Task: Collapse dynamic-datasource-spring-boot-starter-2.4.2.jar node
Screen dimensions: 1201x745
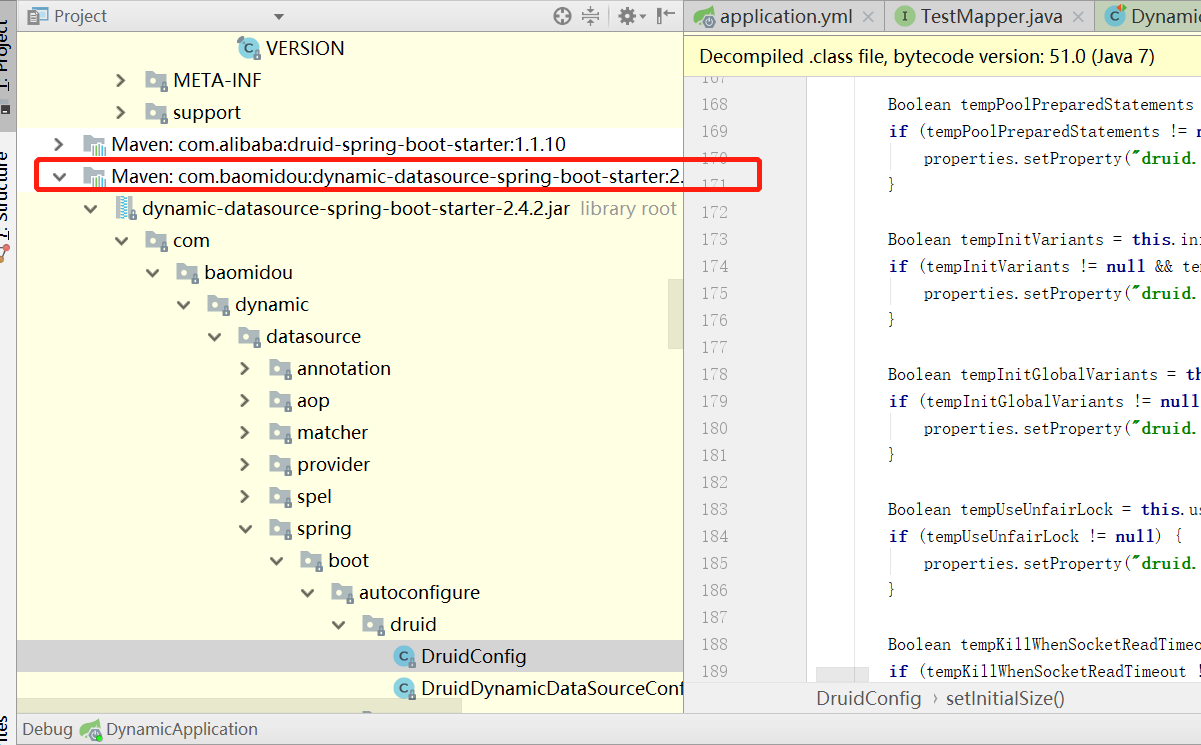Action: (x=91, y=208)
